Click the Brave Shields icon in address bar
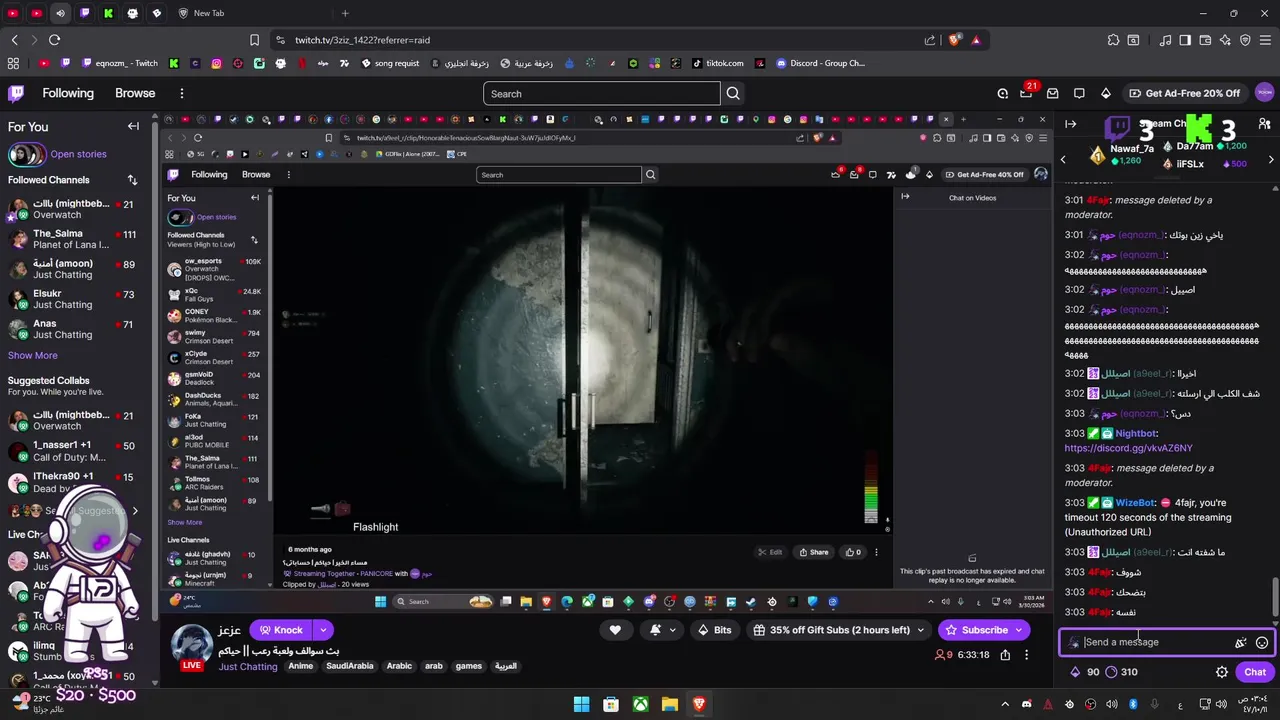Viewport: 1280px width, 720px height. point(954,40)
